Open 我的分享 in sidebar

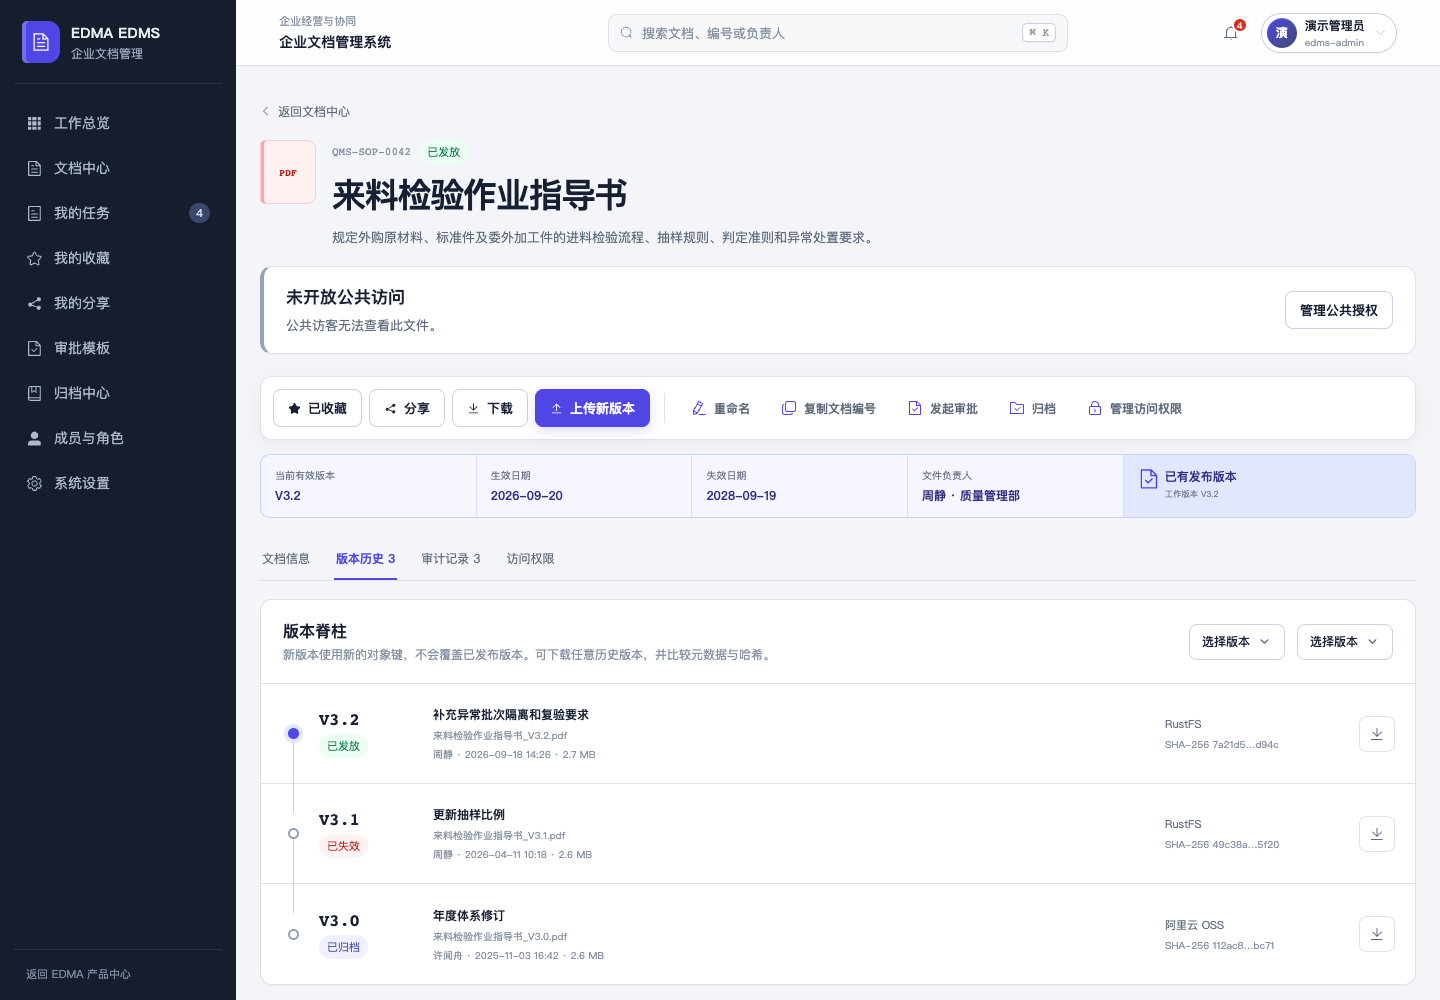[118, 303]
